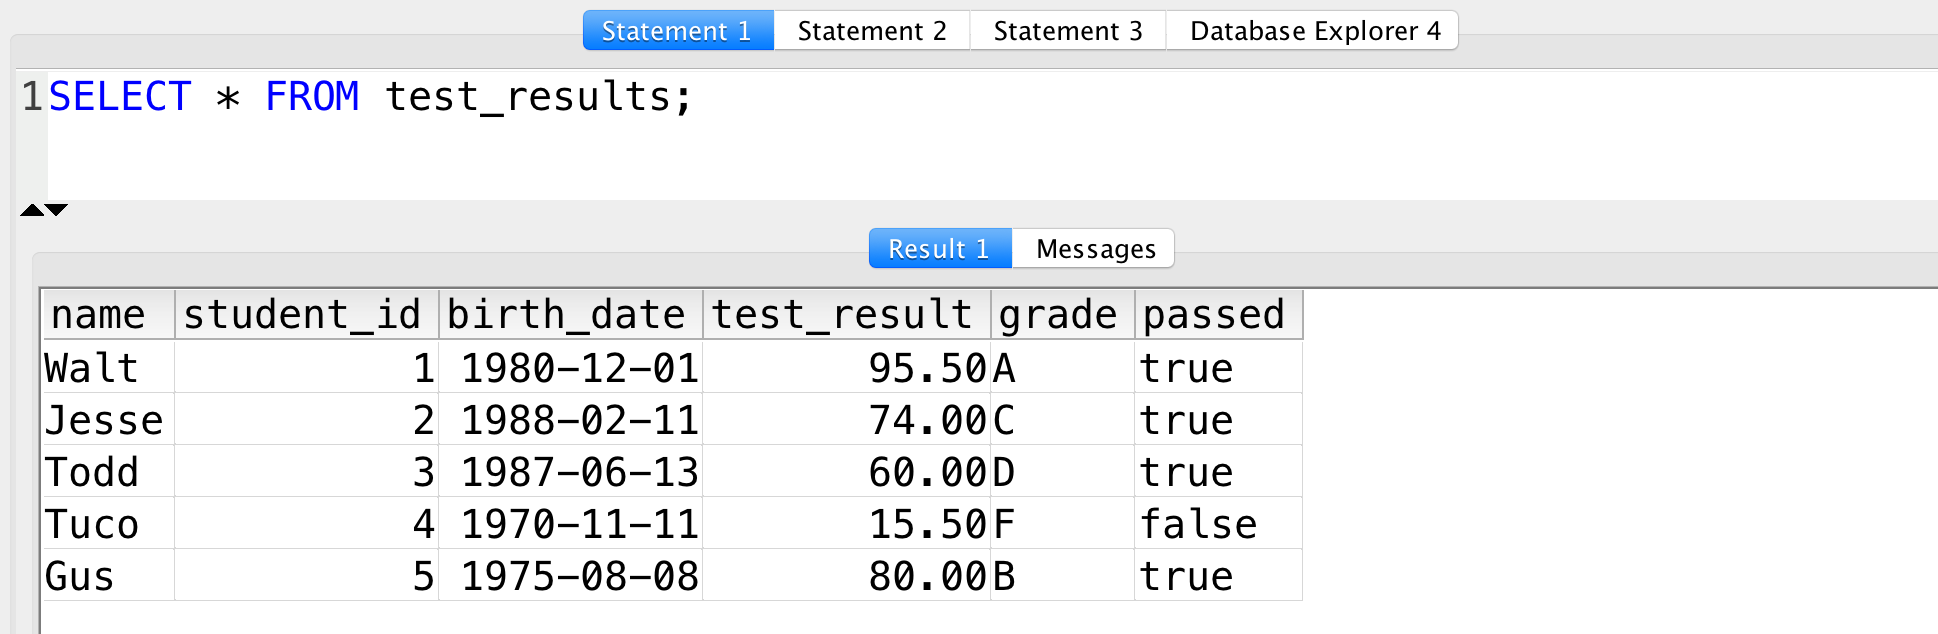Select the name cell 'Gus'
The height and width of the screenshot is (634, 1938).
coord(109,575)
